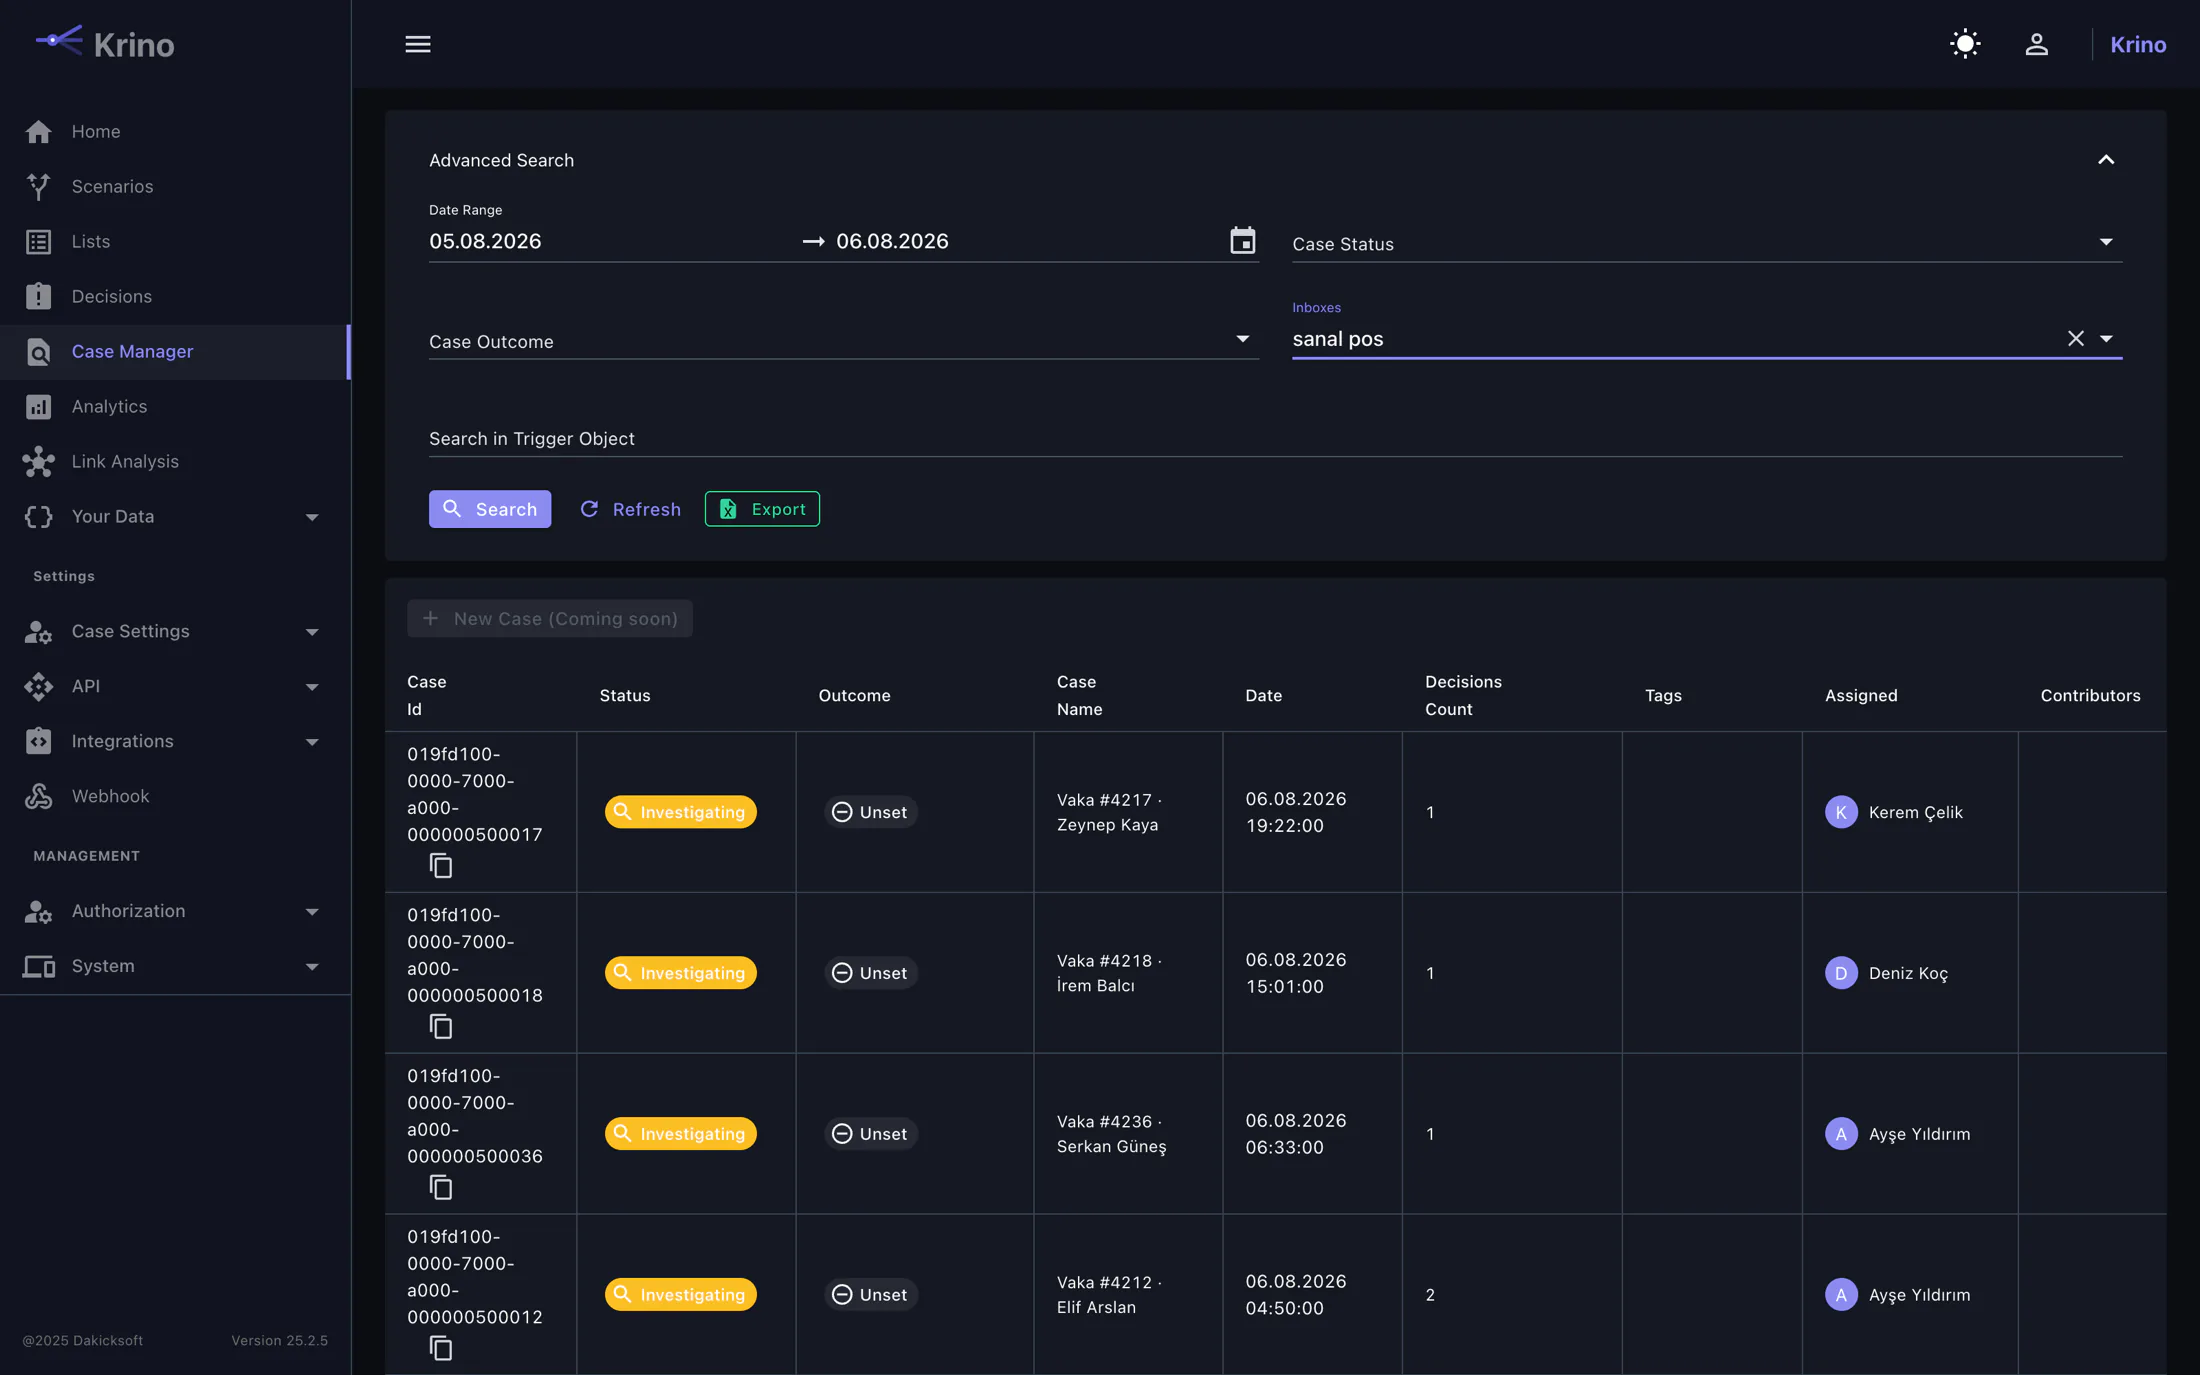Open the Case Status dropdown

pyautogui.click(x=1707, y=243)
